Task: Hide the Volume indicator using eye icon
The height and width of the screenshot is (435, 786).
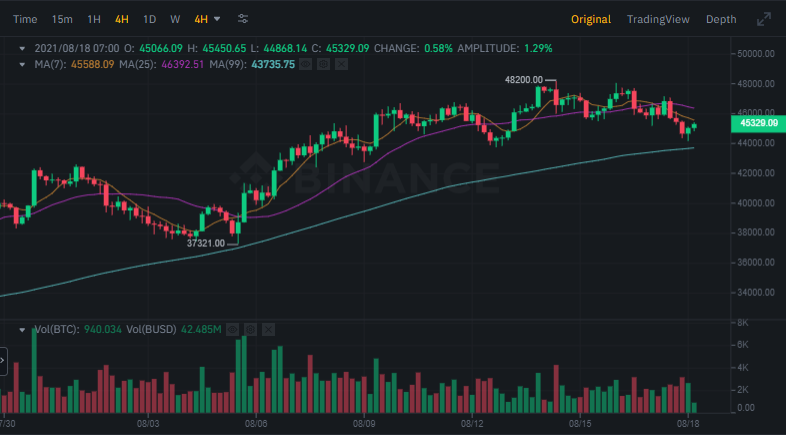Action: click(x=234, y=330)
